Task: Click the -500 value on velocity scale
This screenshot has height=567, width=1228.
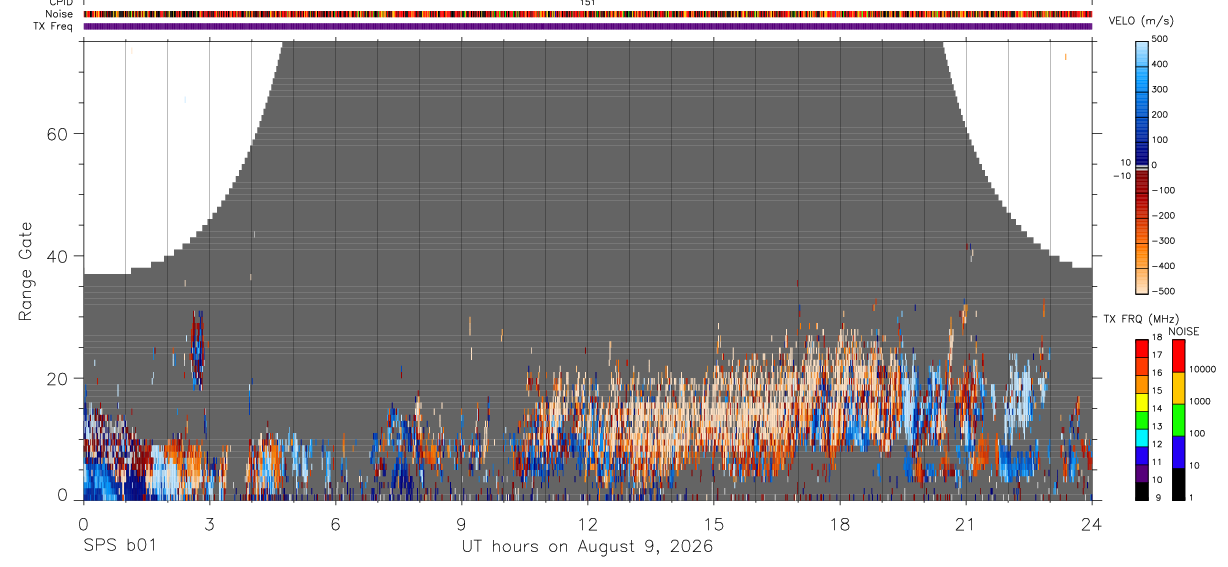Action: (x=1165, y=291)
